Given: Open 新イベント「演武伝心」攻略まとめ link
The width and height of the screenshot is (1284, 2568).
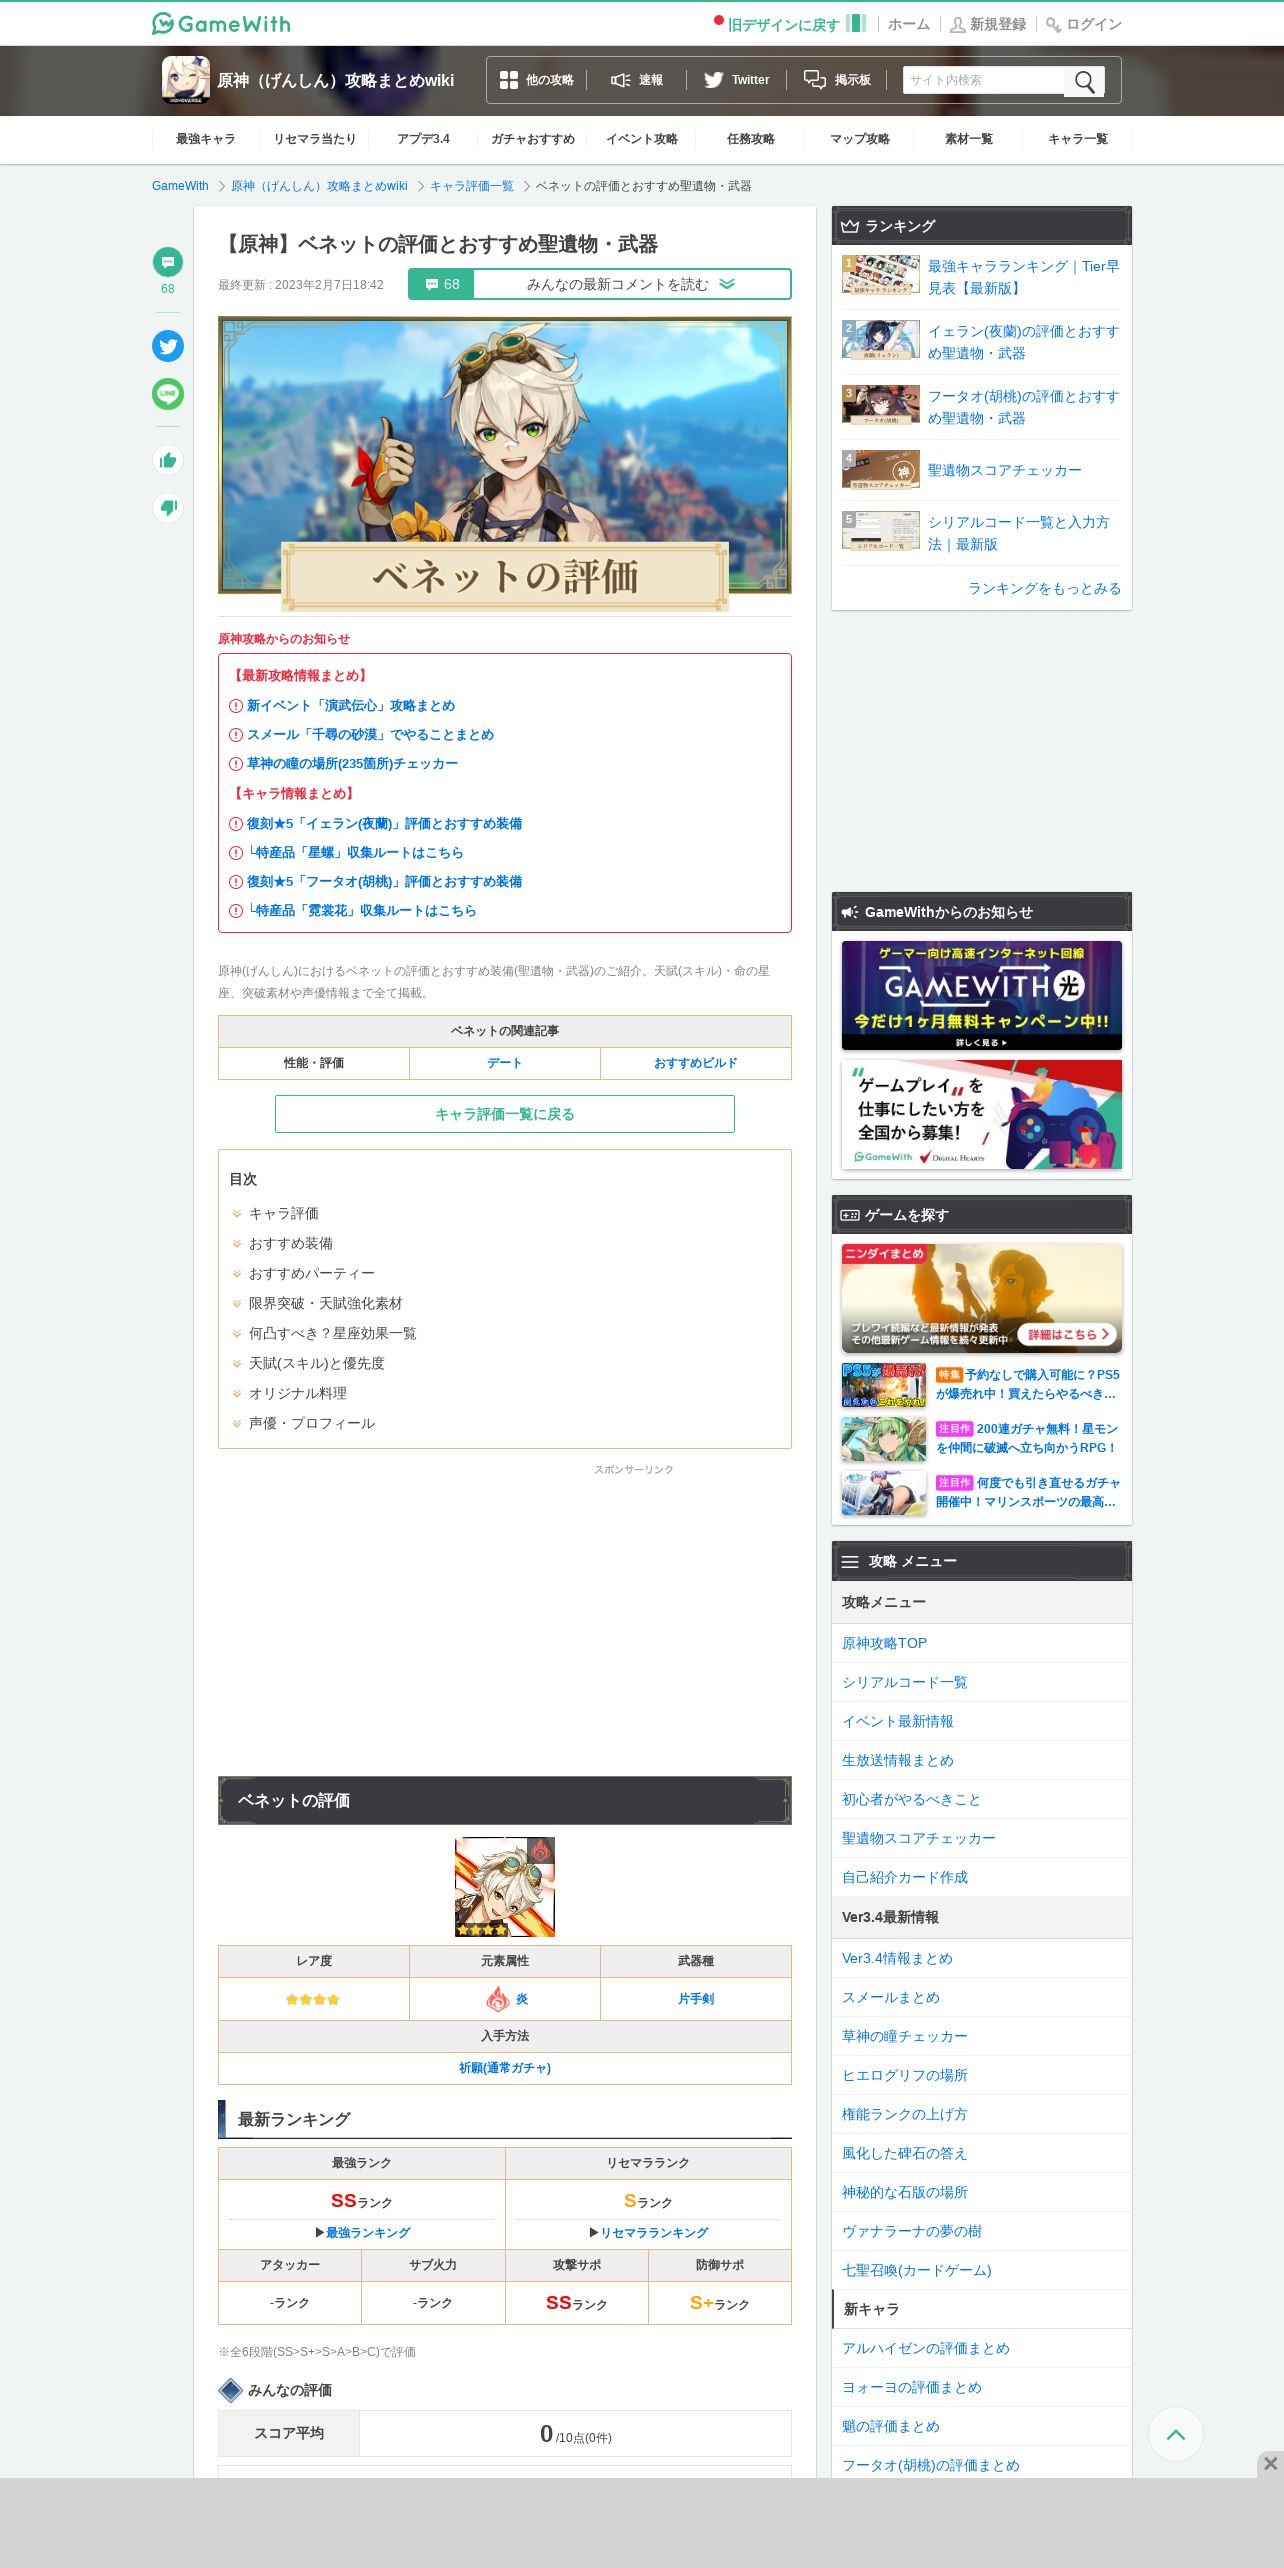Looking at the screenshot, I should (x=351, y=705).
